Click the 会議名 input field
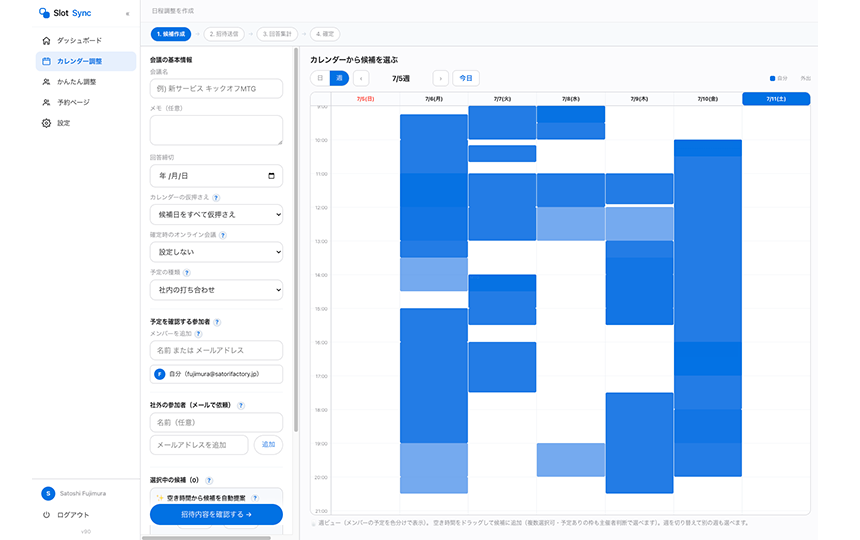 [217, 89]
